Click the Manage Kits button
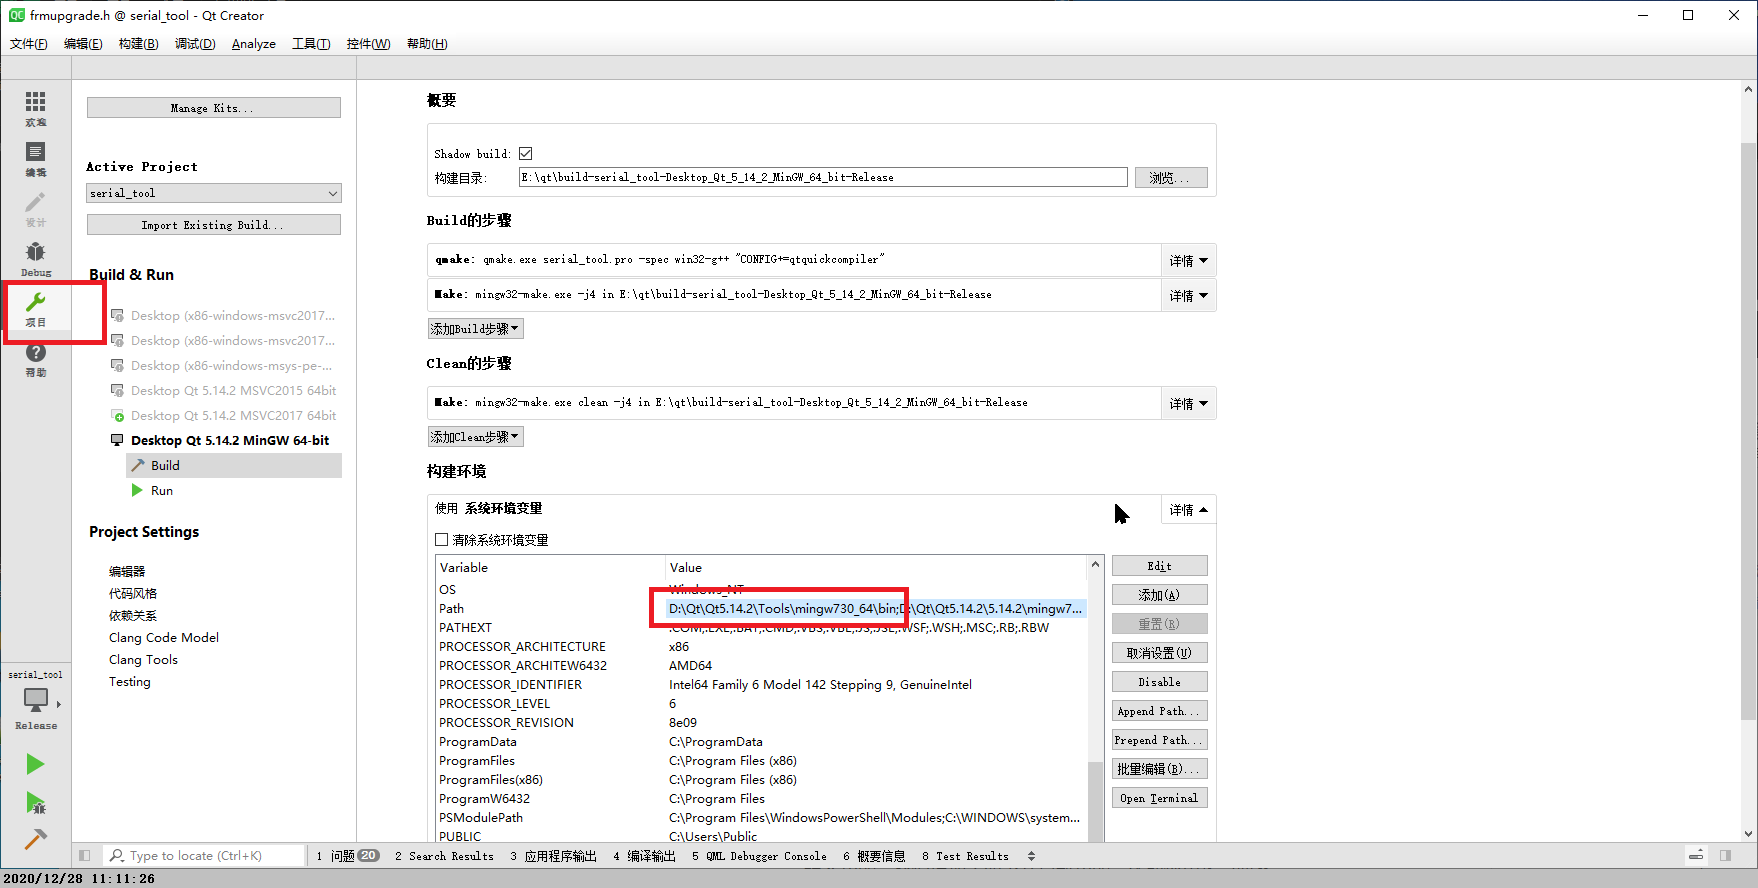 [x=214, y=107]
